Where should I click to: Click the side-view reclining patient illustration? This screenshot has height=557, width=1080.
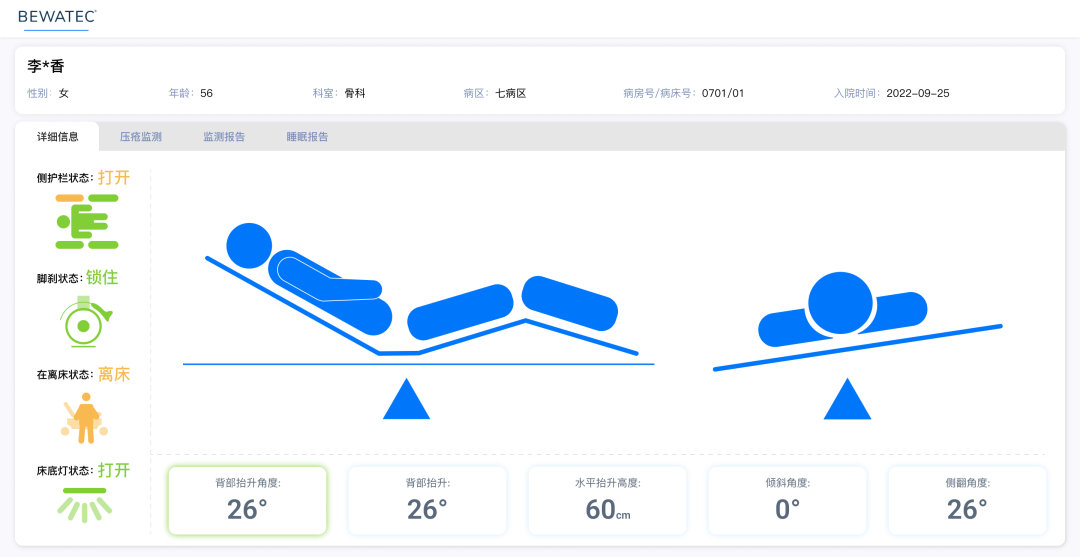click(420, 295)
